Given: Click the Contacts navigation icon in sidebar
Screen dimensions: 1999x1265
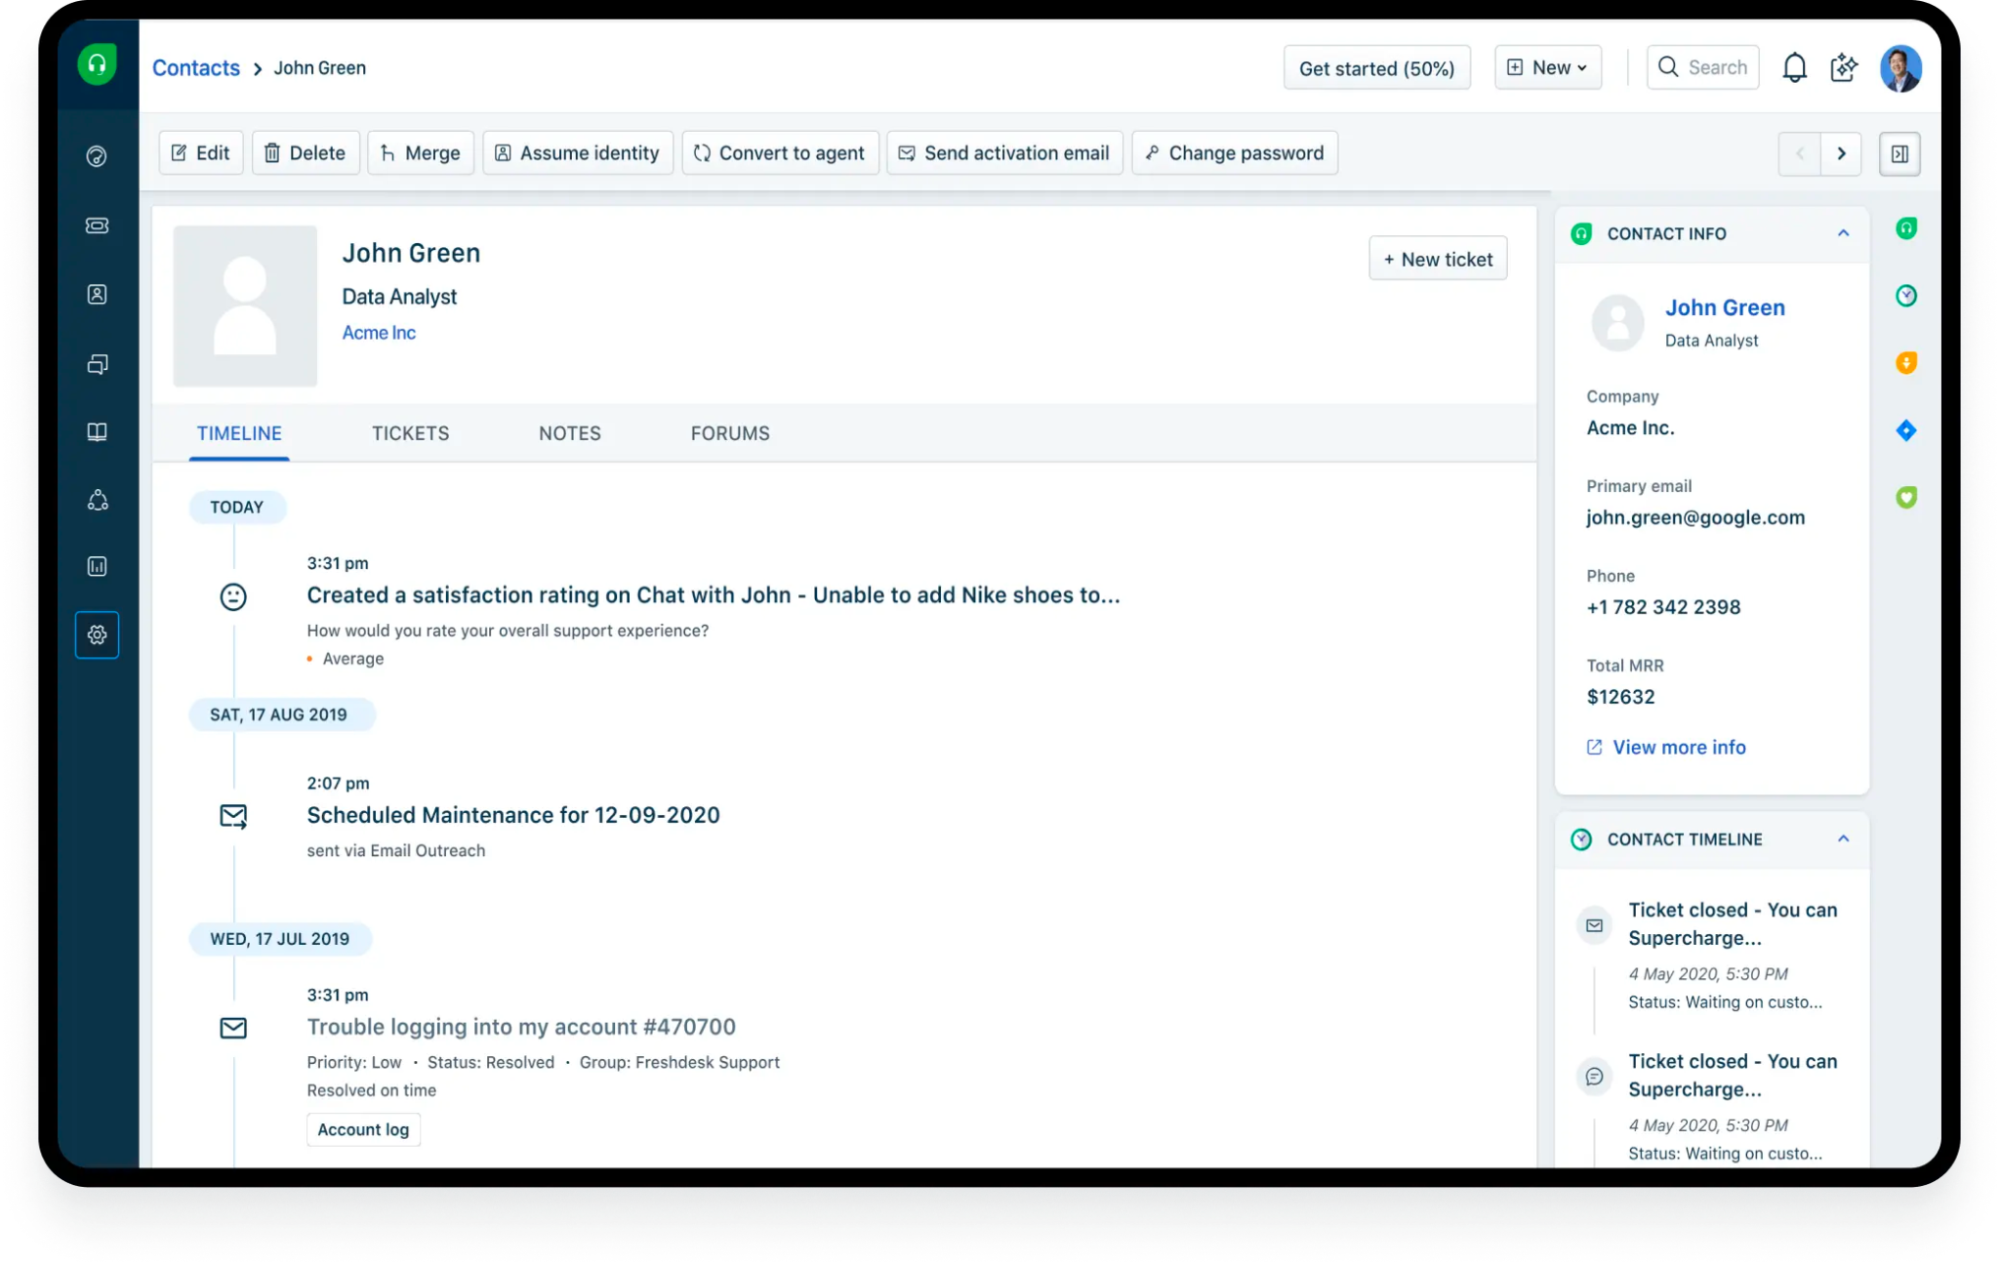Looking at the screenshot, I should pyautogui.click(x=98, y=293).
